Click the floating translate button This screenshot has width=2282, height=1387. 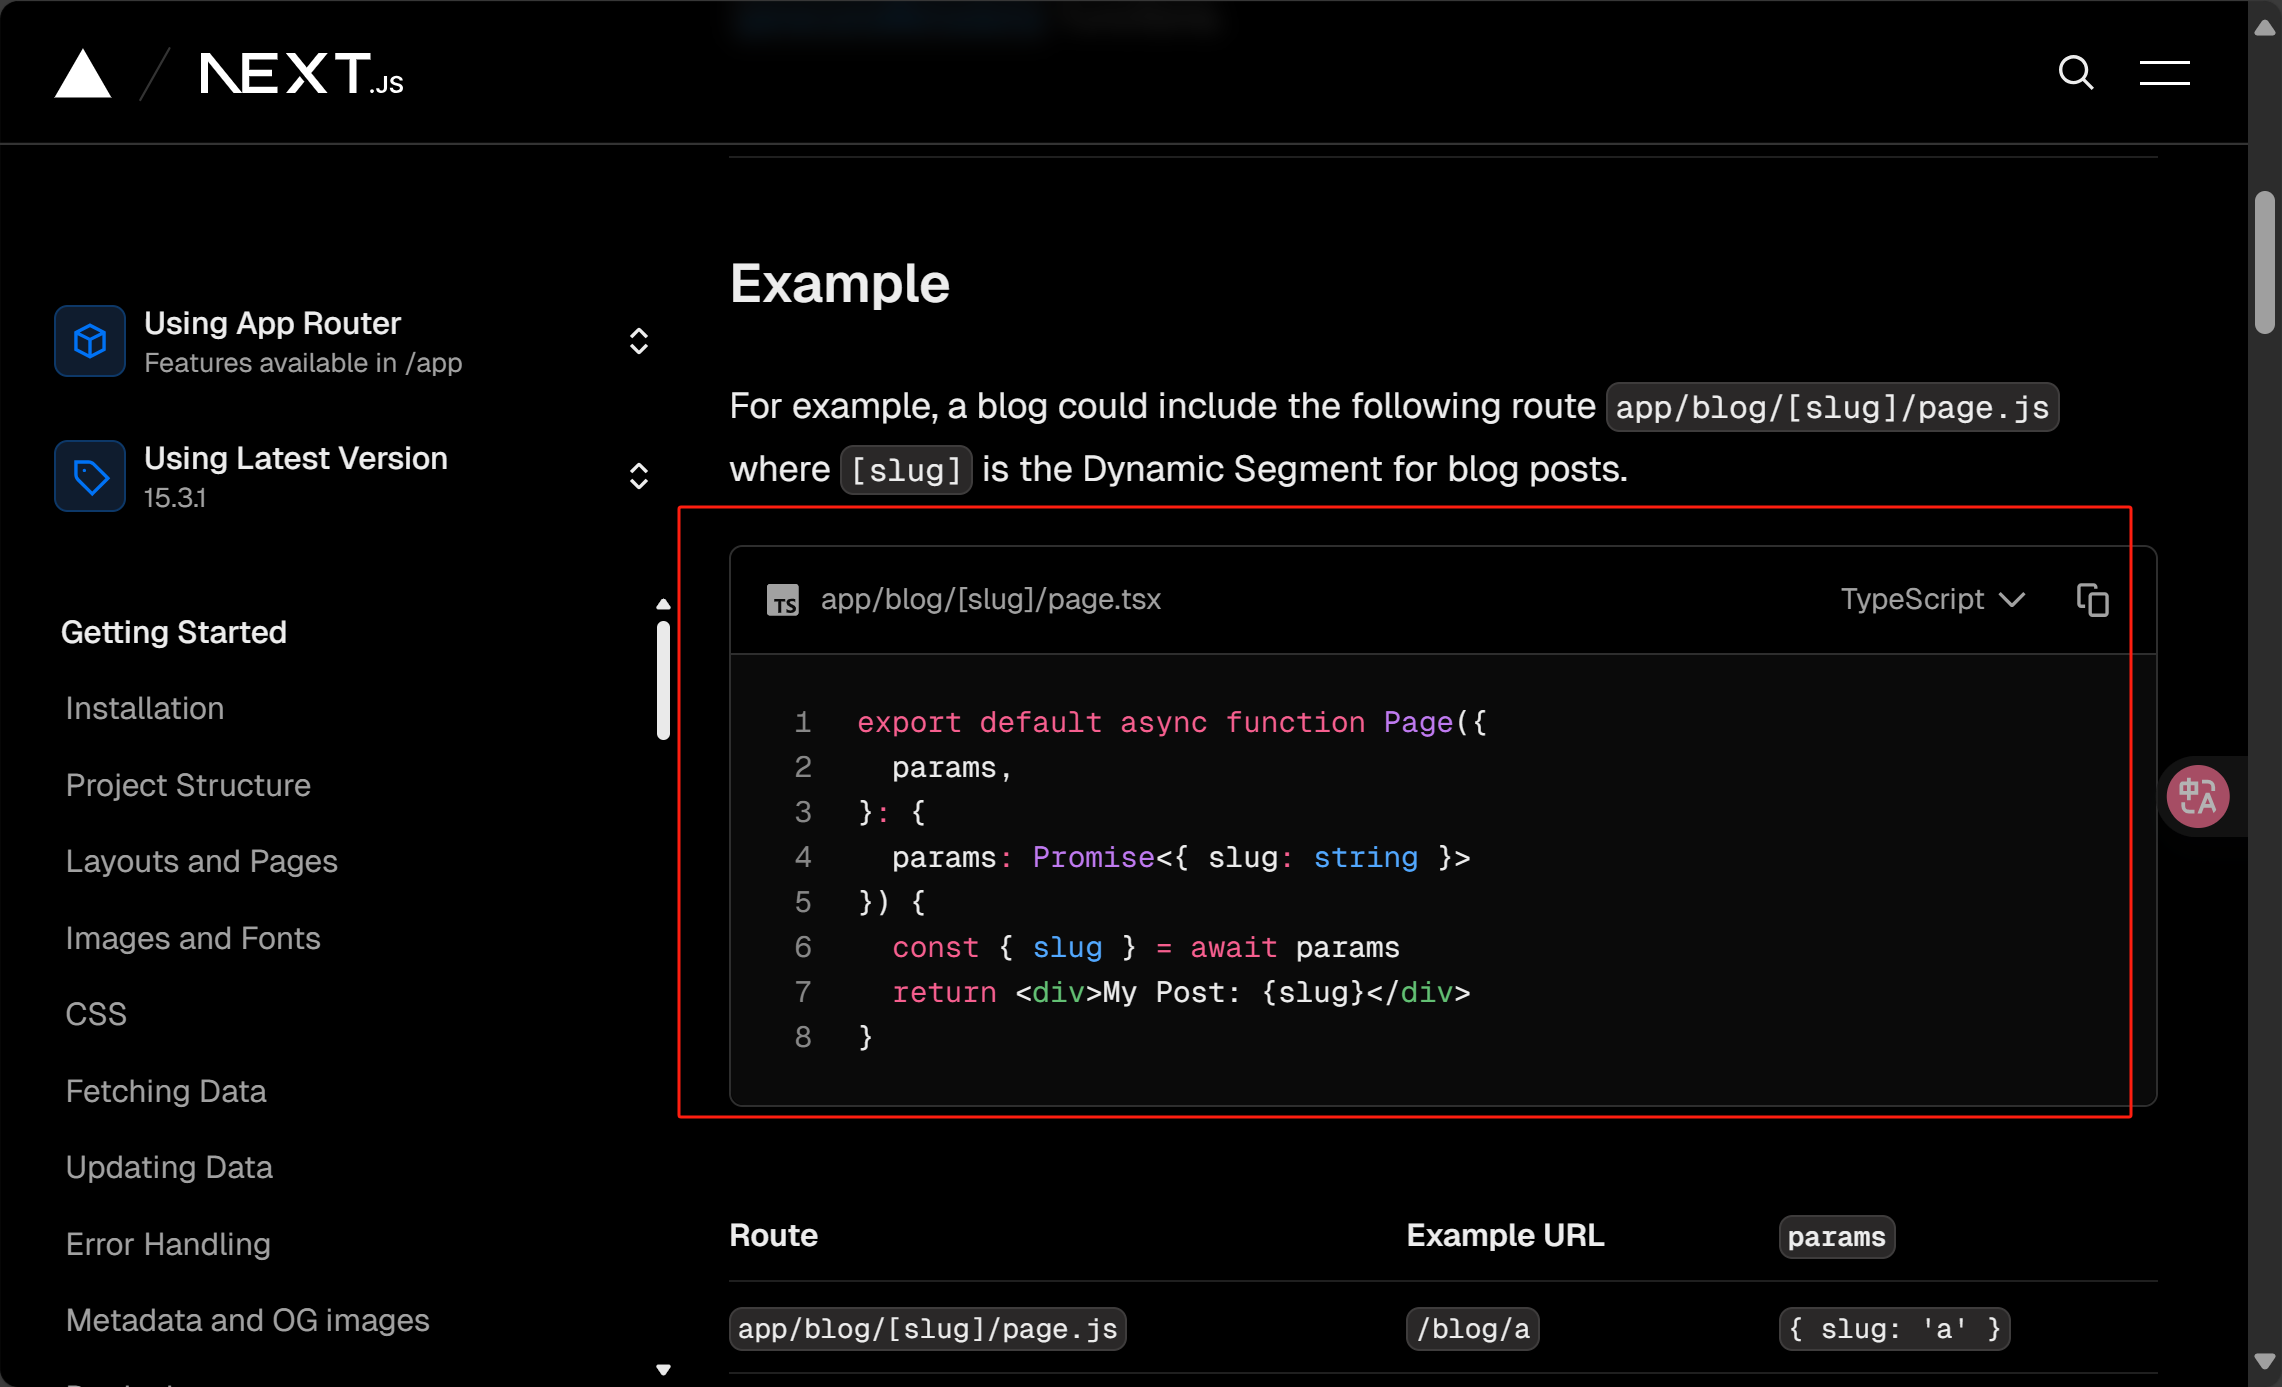click(2198, 796)
